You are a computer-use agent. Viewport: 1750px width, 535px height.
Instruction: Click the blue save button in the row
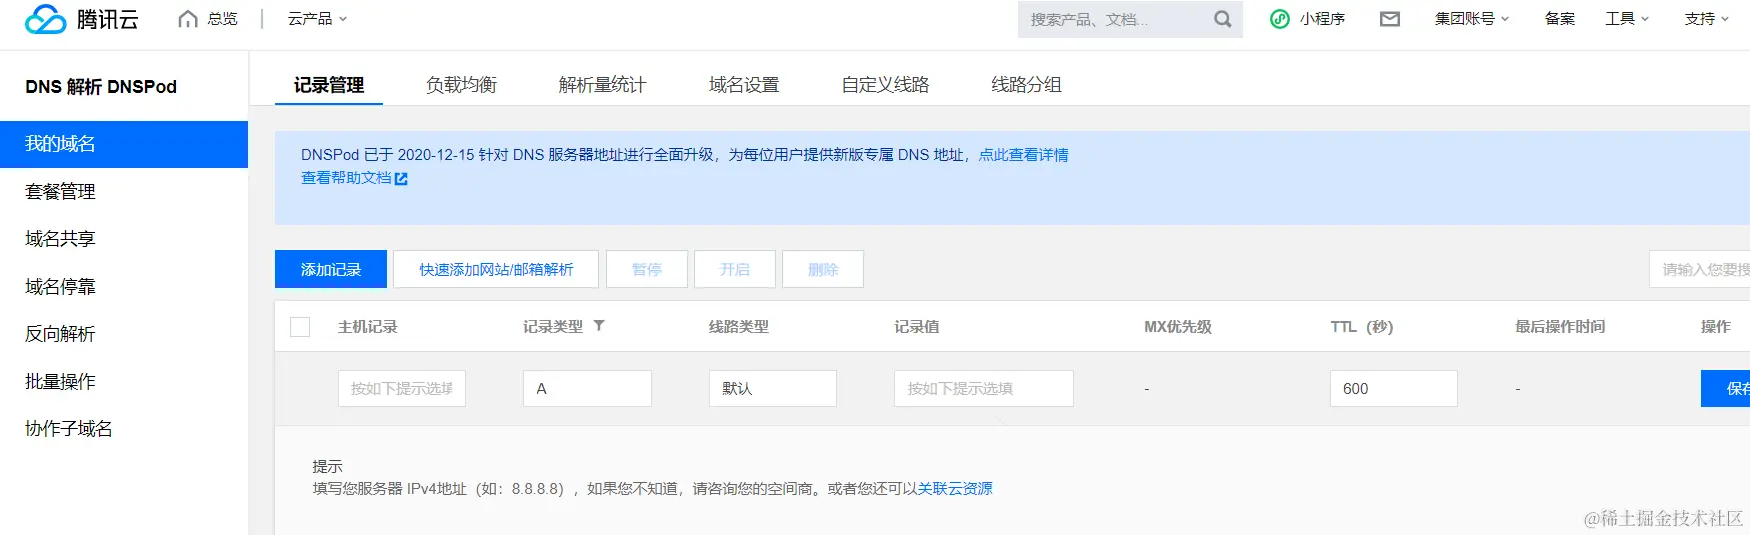1726,388
